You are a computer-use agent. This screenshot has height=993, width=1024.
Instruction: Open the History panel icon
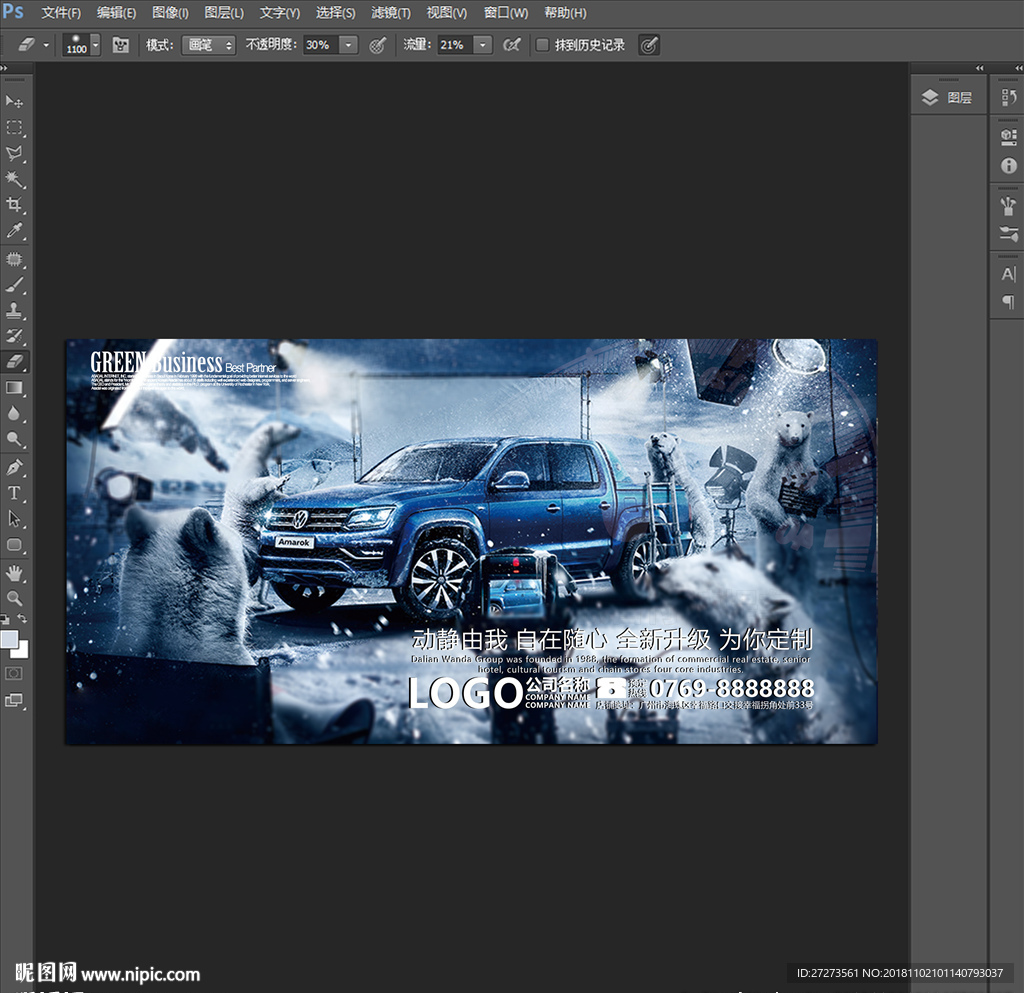click(x=1008, y=97)
